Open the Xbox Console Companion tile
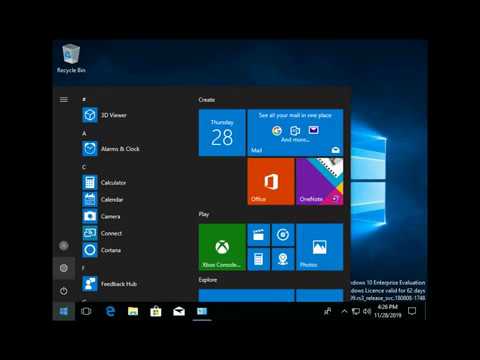The image size is (480, 360). (x=222, y=247)
